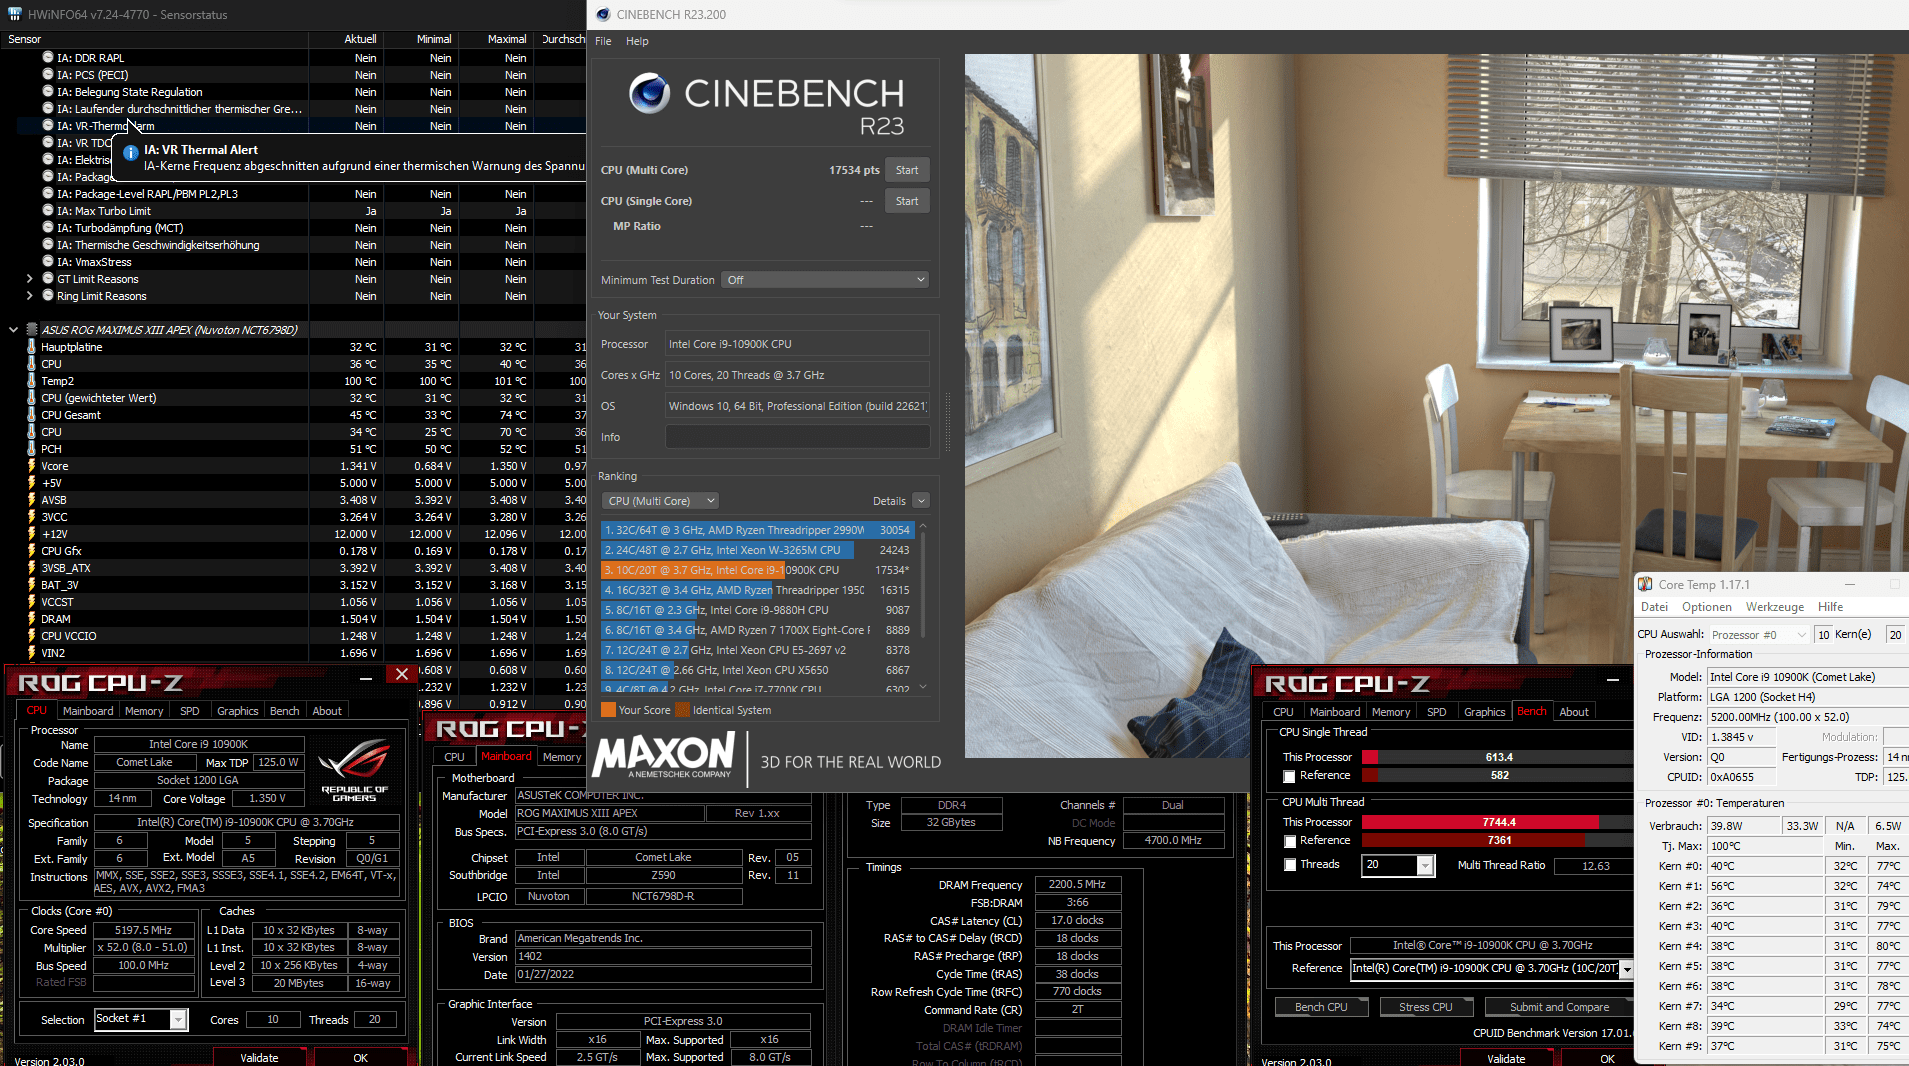Viewport: 1909px width, 1066px height.
Task: Click thermometer icon for Hauptplatine
Action: tap(32, 346)
